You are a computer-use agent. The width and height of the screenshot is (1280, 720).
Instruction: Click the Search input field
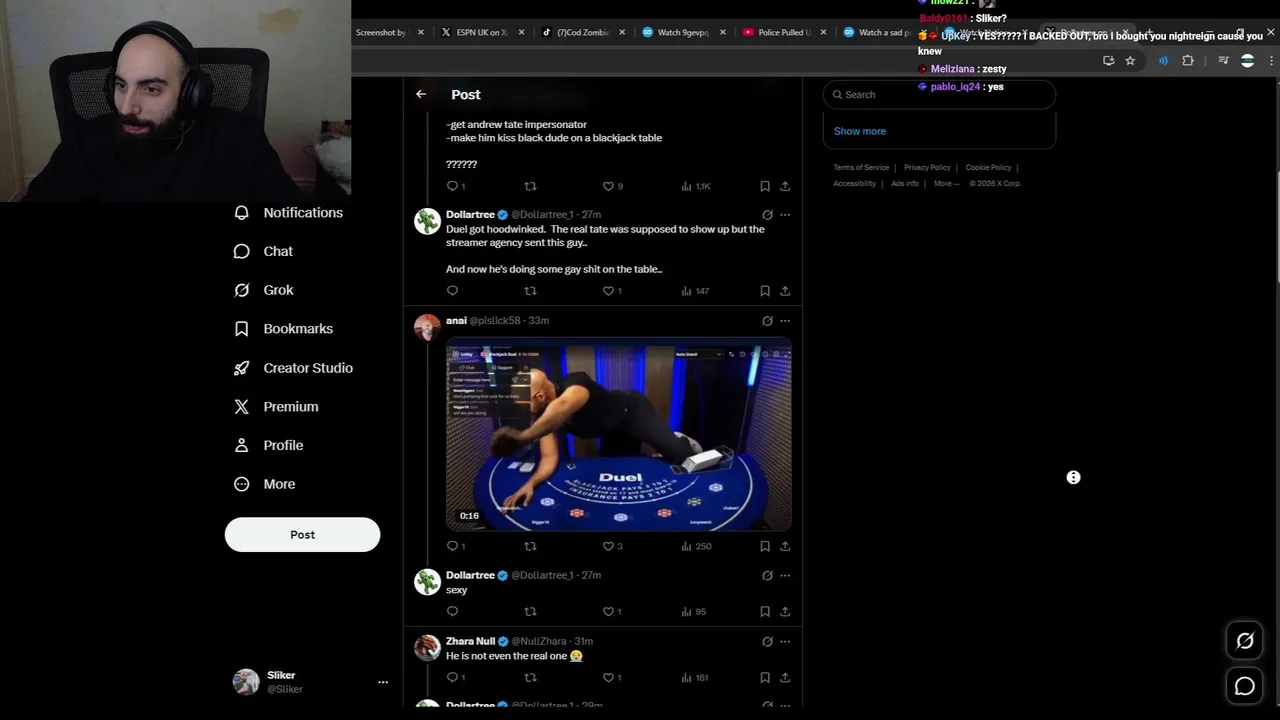[939, 94]
